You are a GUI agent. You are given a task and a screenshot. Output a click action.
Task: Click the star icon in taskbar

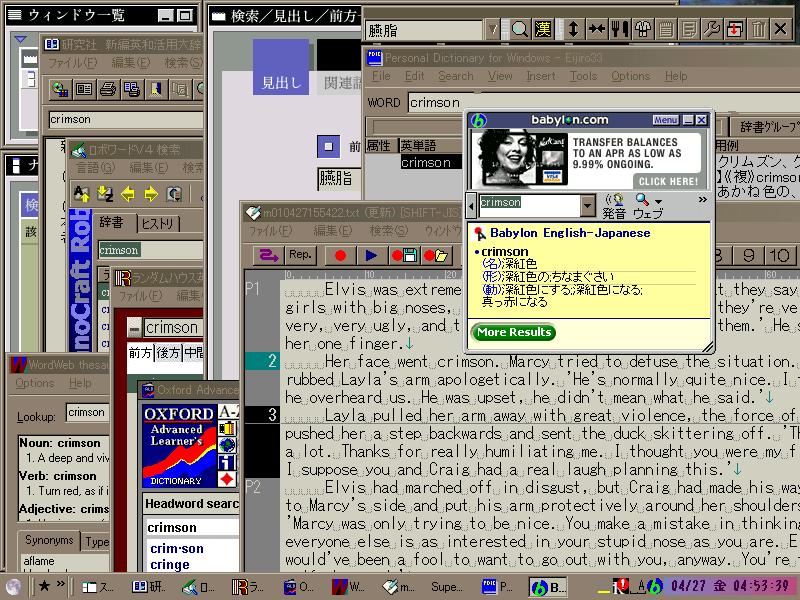44,585
